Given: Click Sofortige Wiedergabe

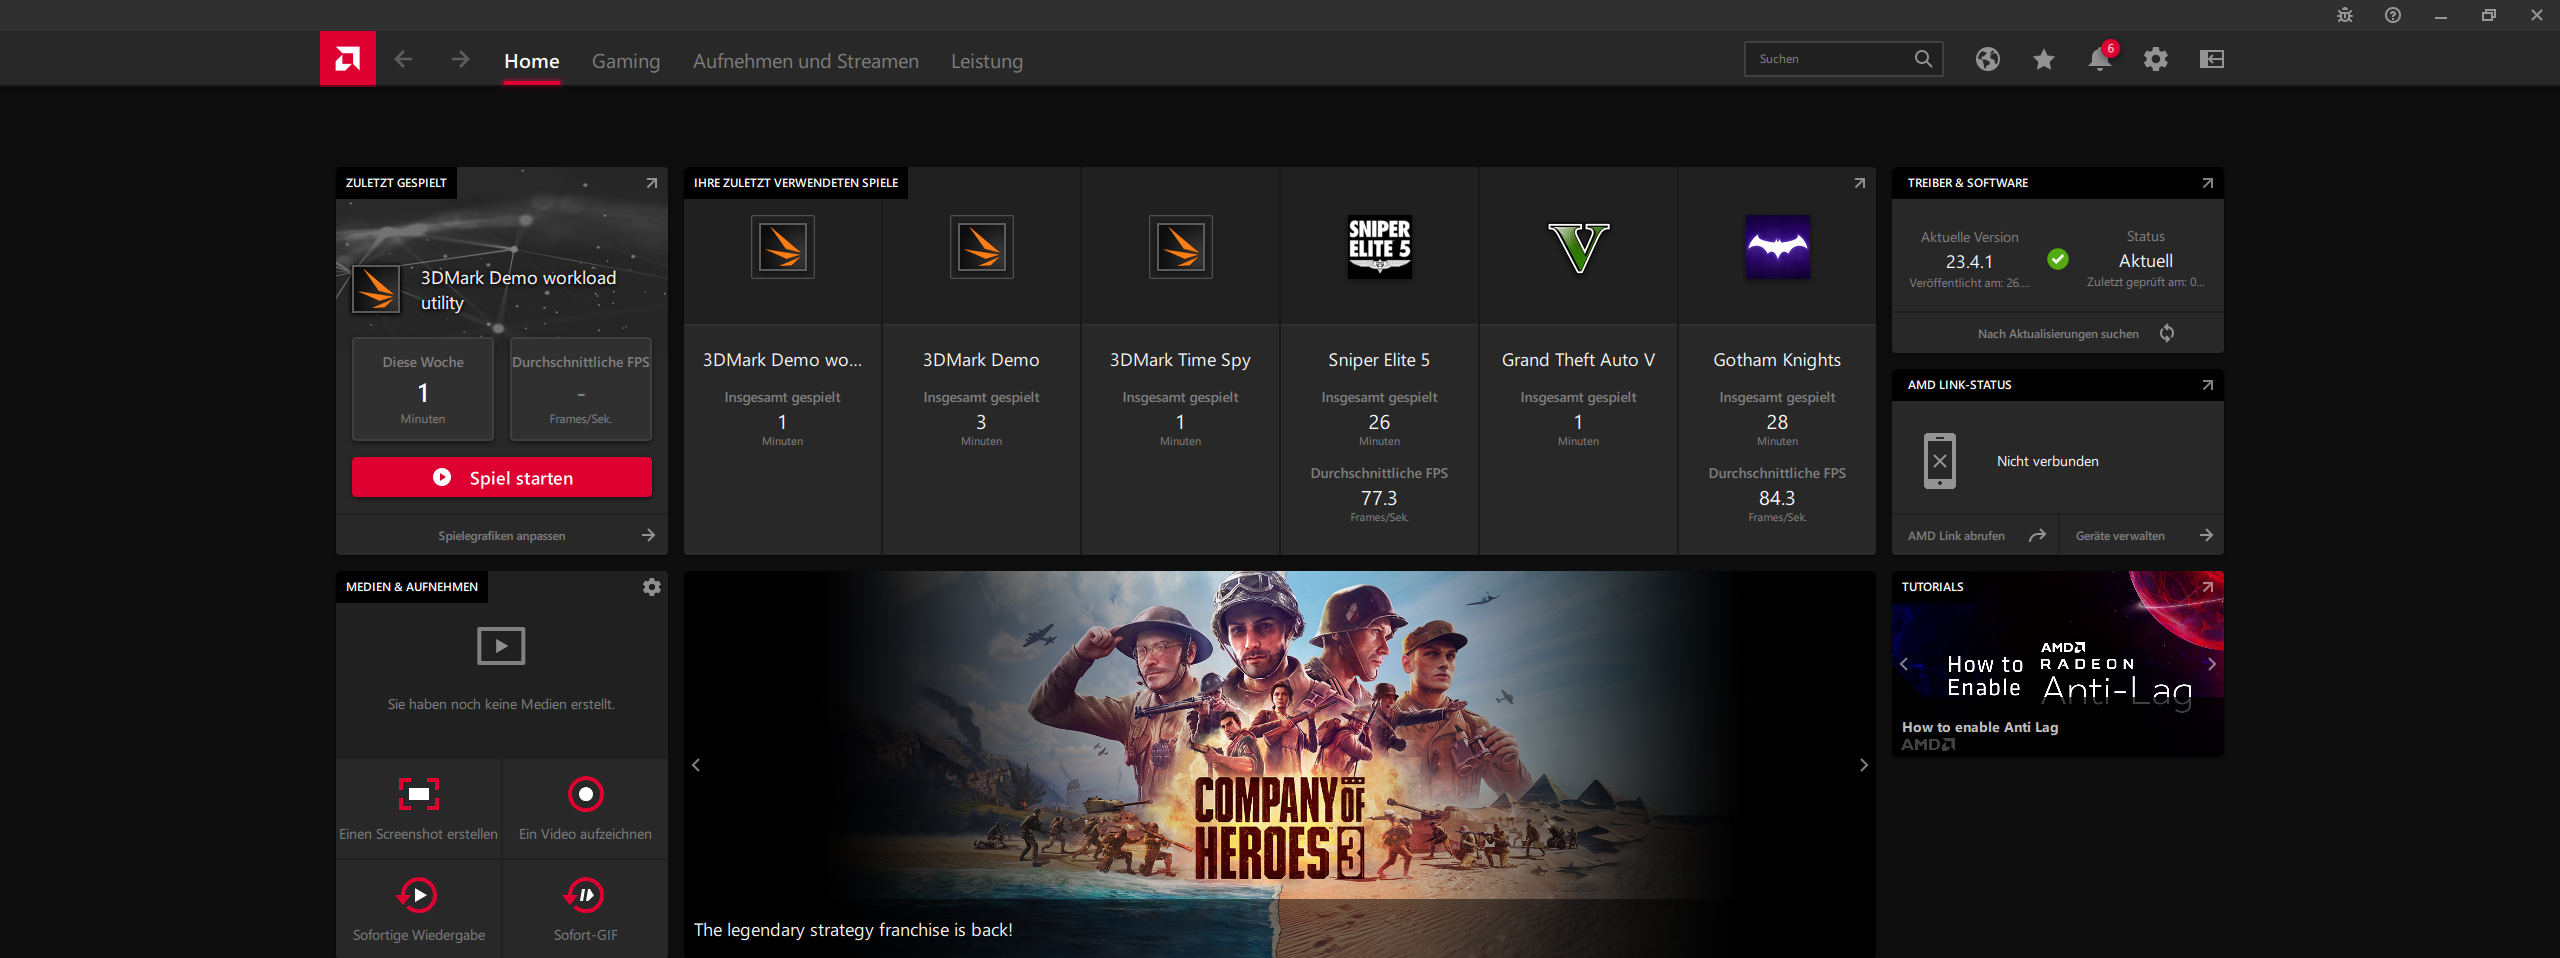Looking at the screenshot, I should [418, 909].
